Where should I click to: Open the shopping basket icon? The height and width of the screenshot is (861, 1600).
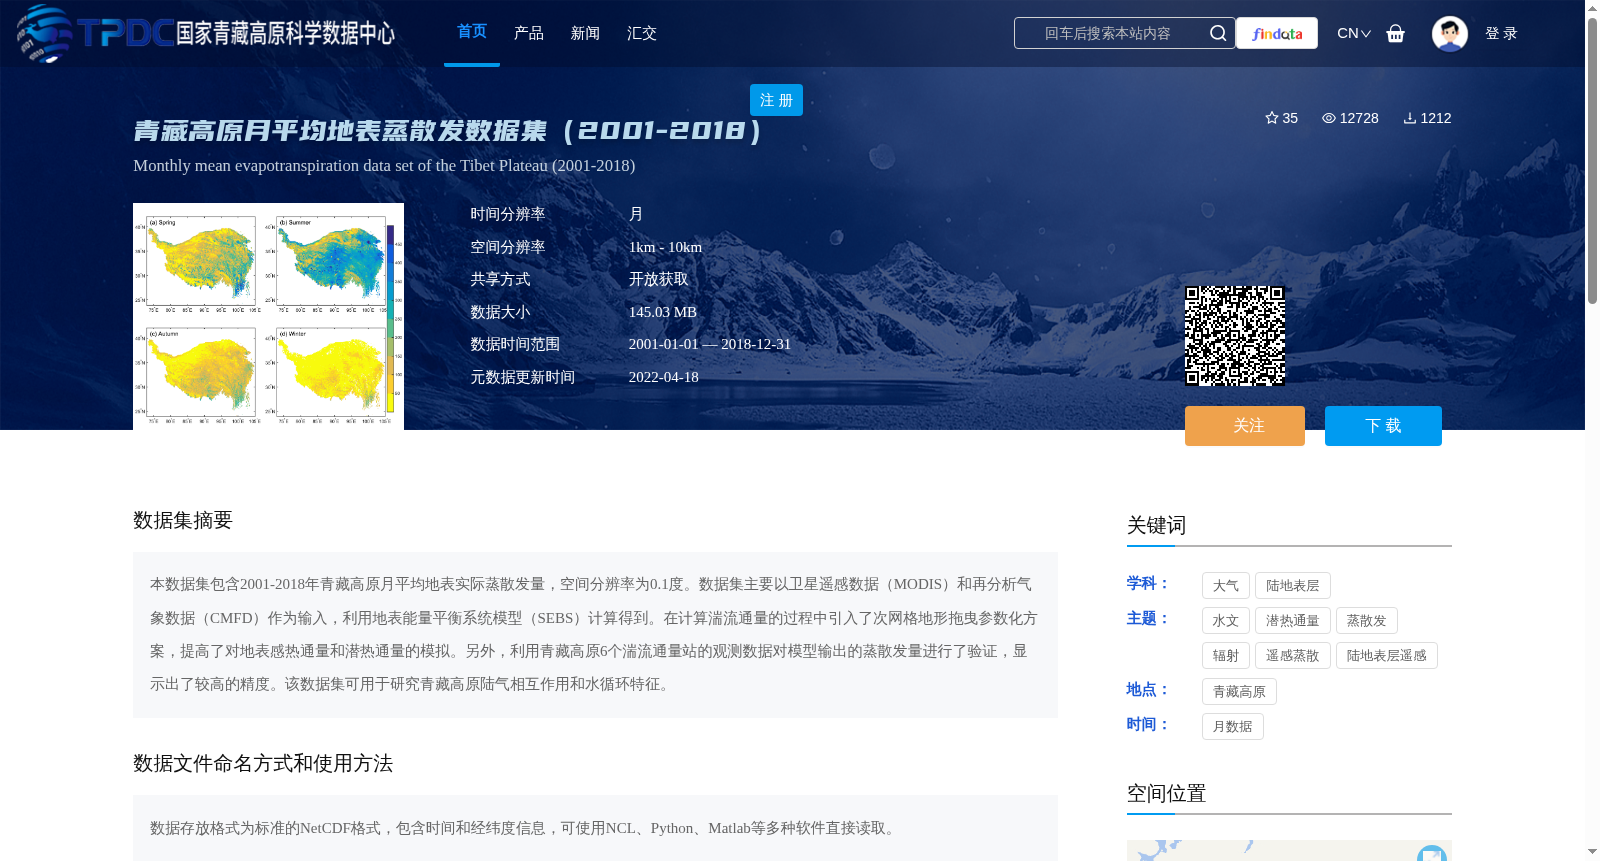pos(1395,33)
